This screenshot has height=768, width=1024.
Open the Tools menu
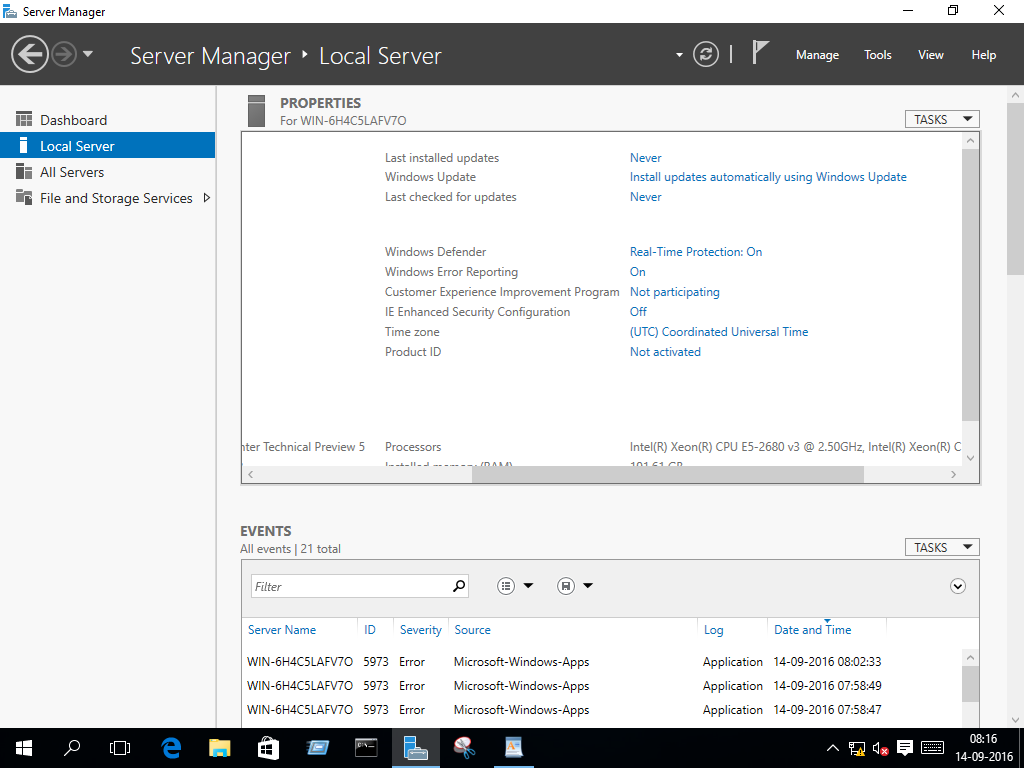click(877, 55)
